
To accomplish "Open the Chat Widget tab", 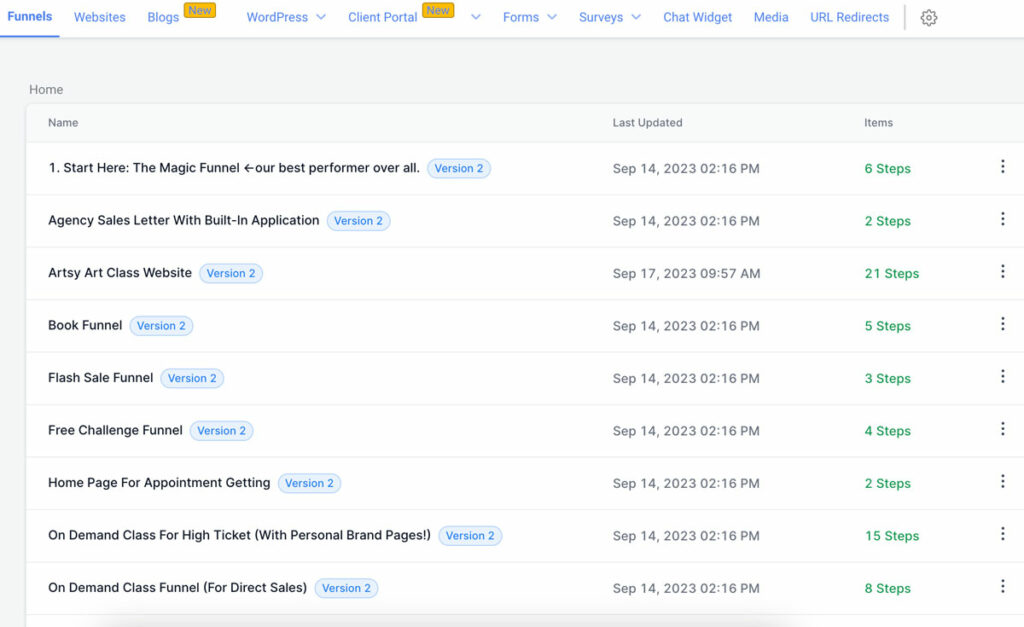I will [697, 17].
